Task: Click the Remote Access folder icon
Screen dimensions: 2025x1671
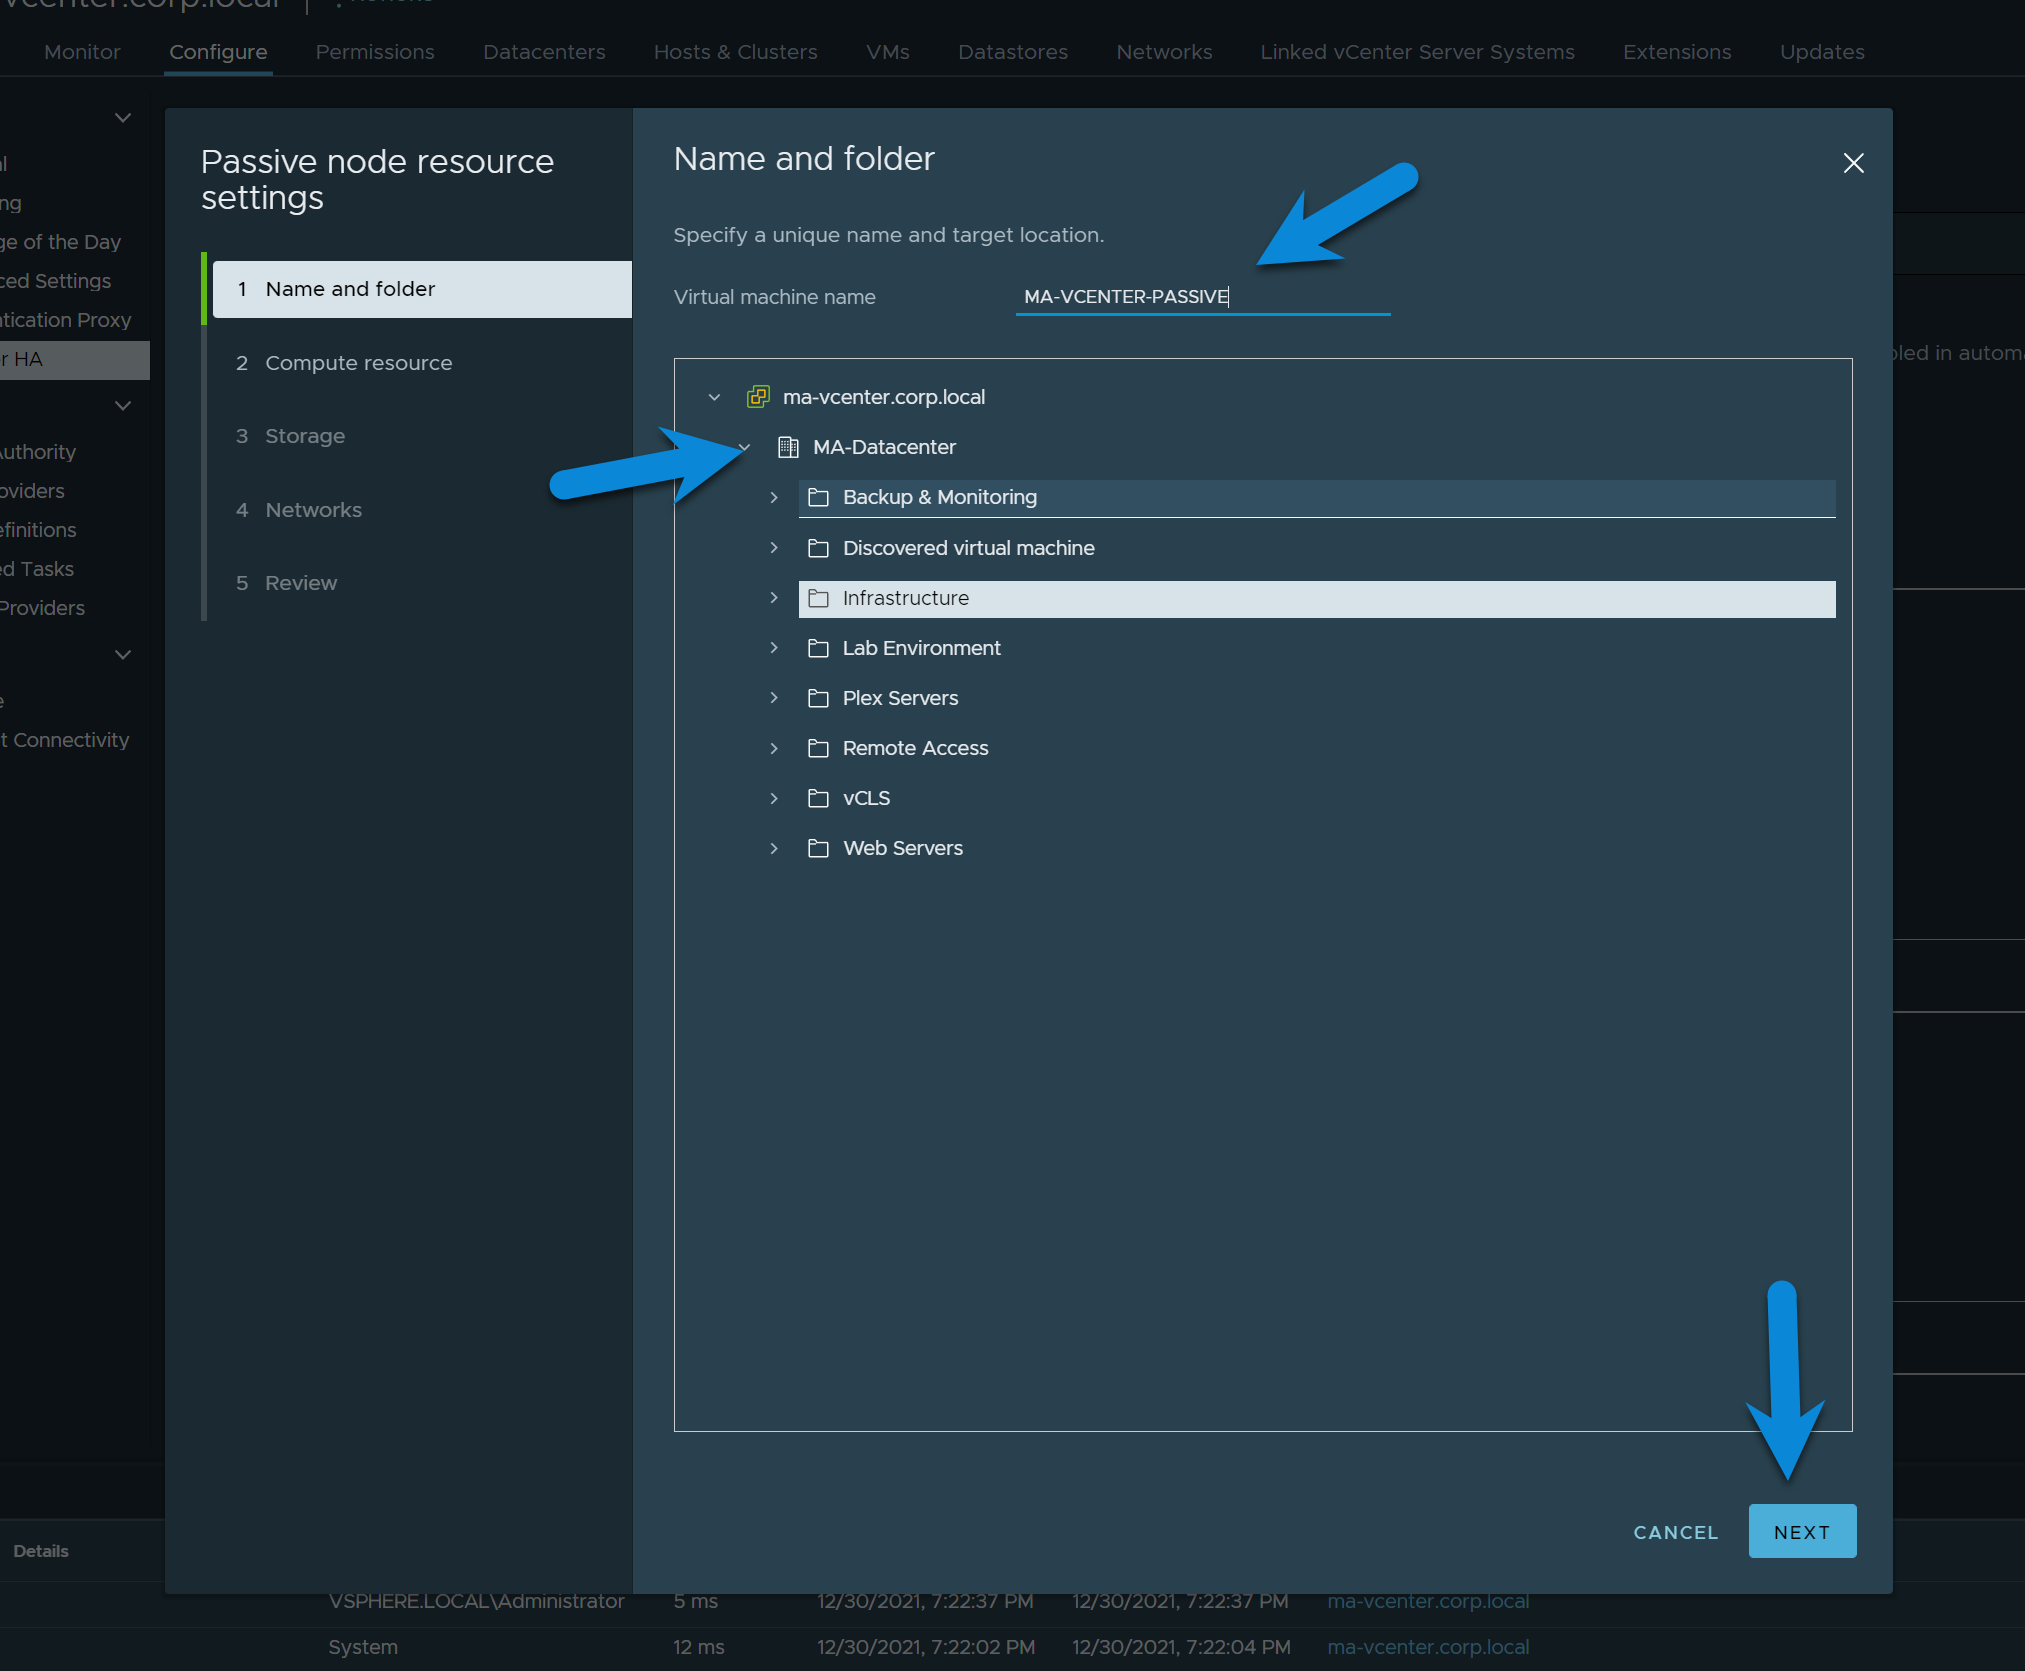Action: pos(818,748)
